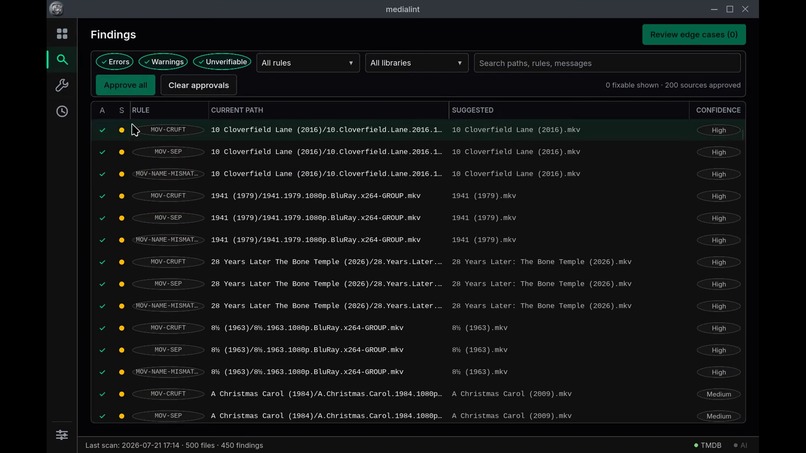Toggle approval check on 1941 MOV-CRUFT row

[102, 196]
